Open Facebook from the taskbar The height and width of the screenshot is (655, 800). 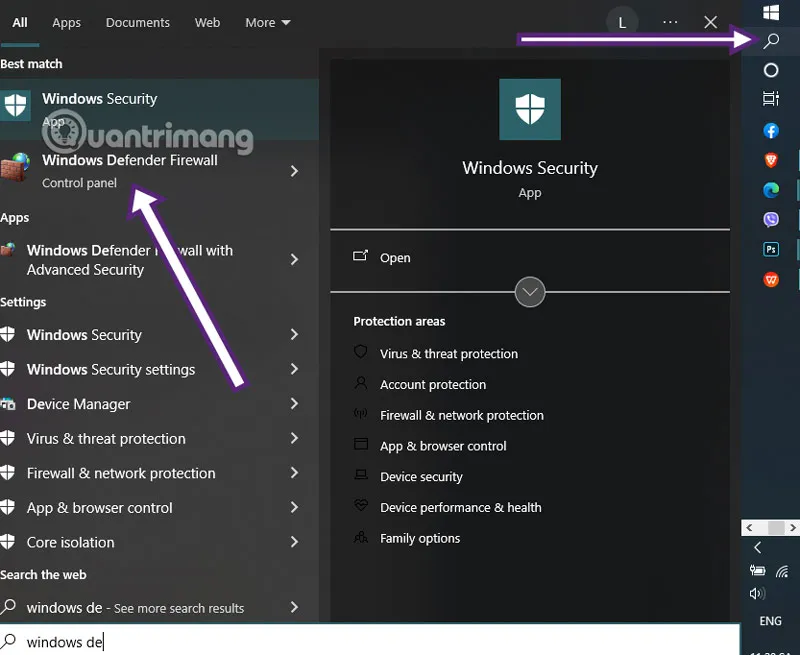click(770, 131)
